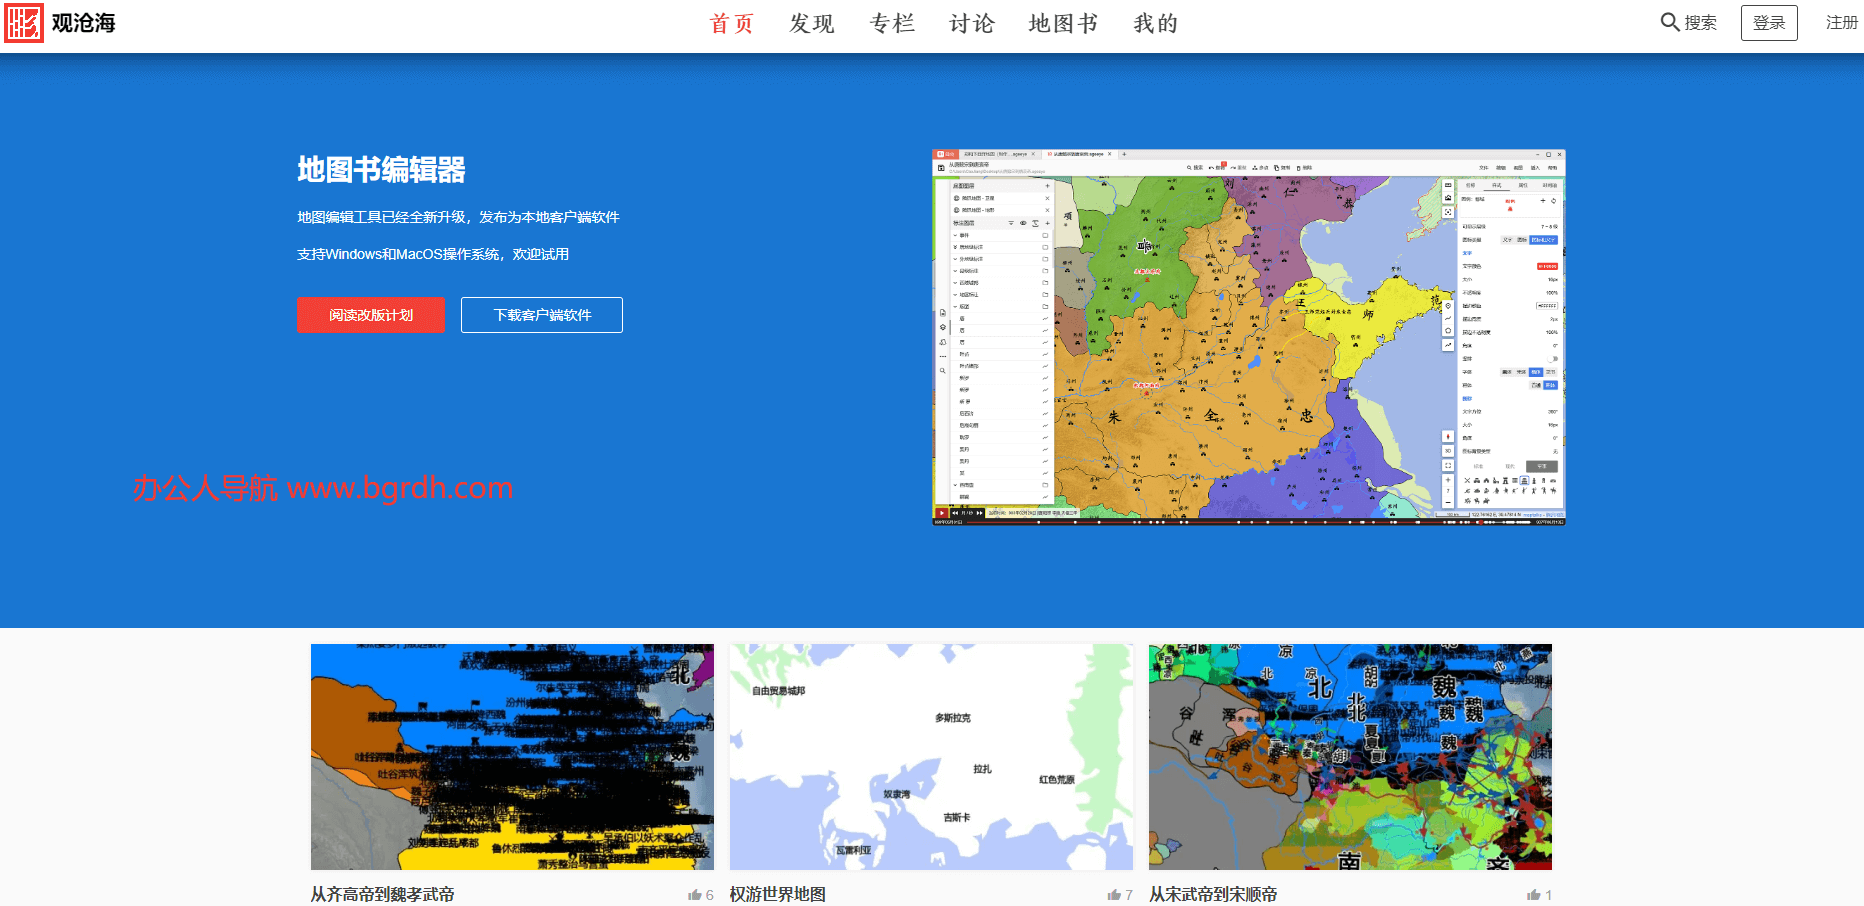Image resolution: width=1864 pixels, height=906 pixels.
Task: Like the 从齐高帝到魏孝武帝 map
Action: click(695, 895)
